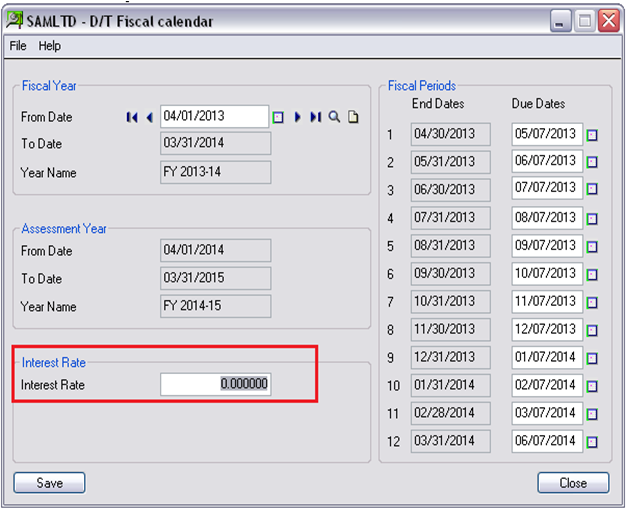Edit due date 06/07/2013 for period 2

(x=547, y=161)
